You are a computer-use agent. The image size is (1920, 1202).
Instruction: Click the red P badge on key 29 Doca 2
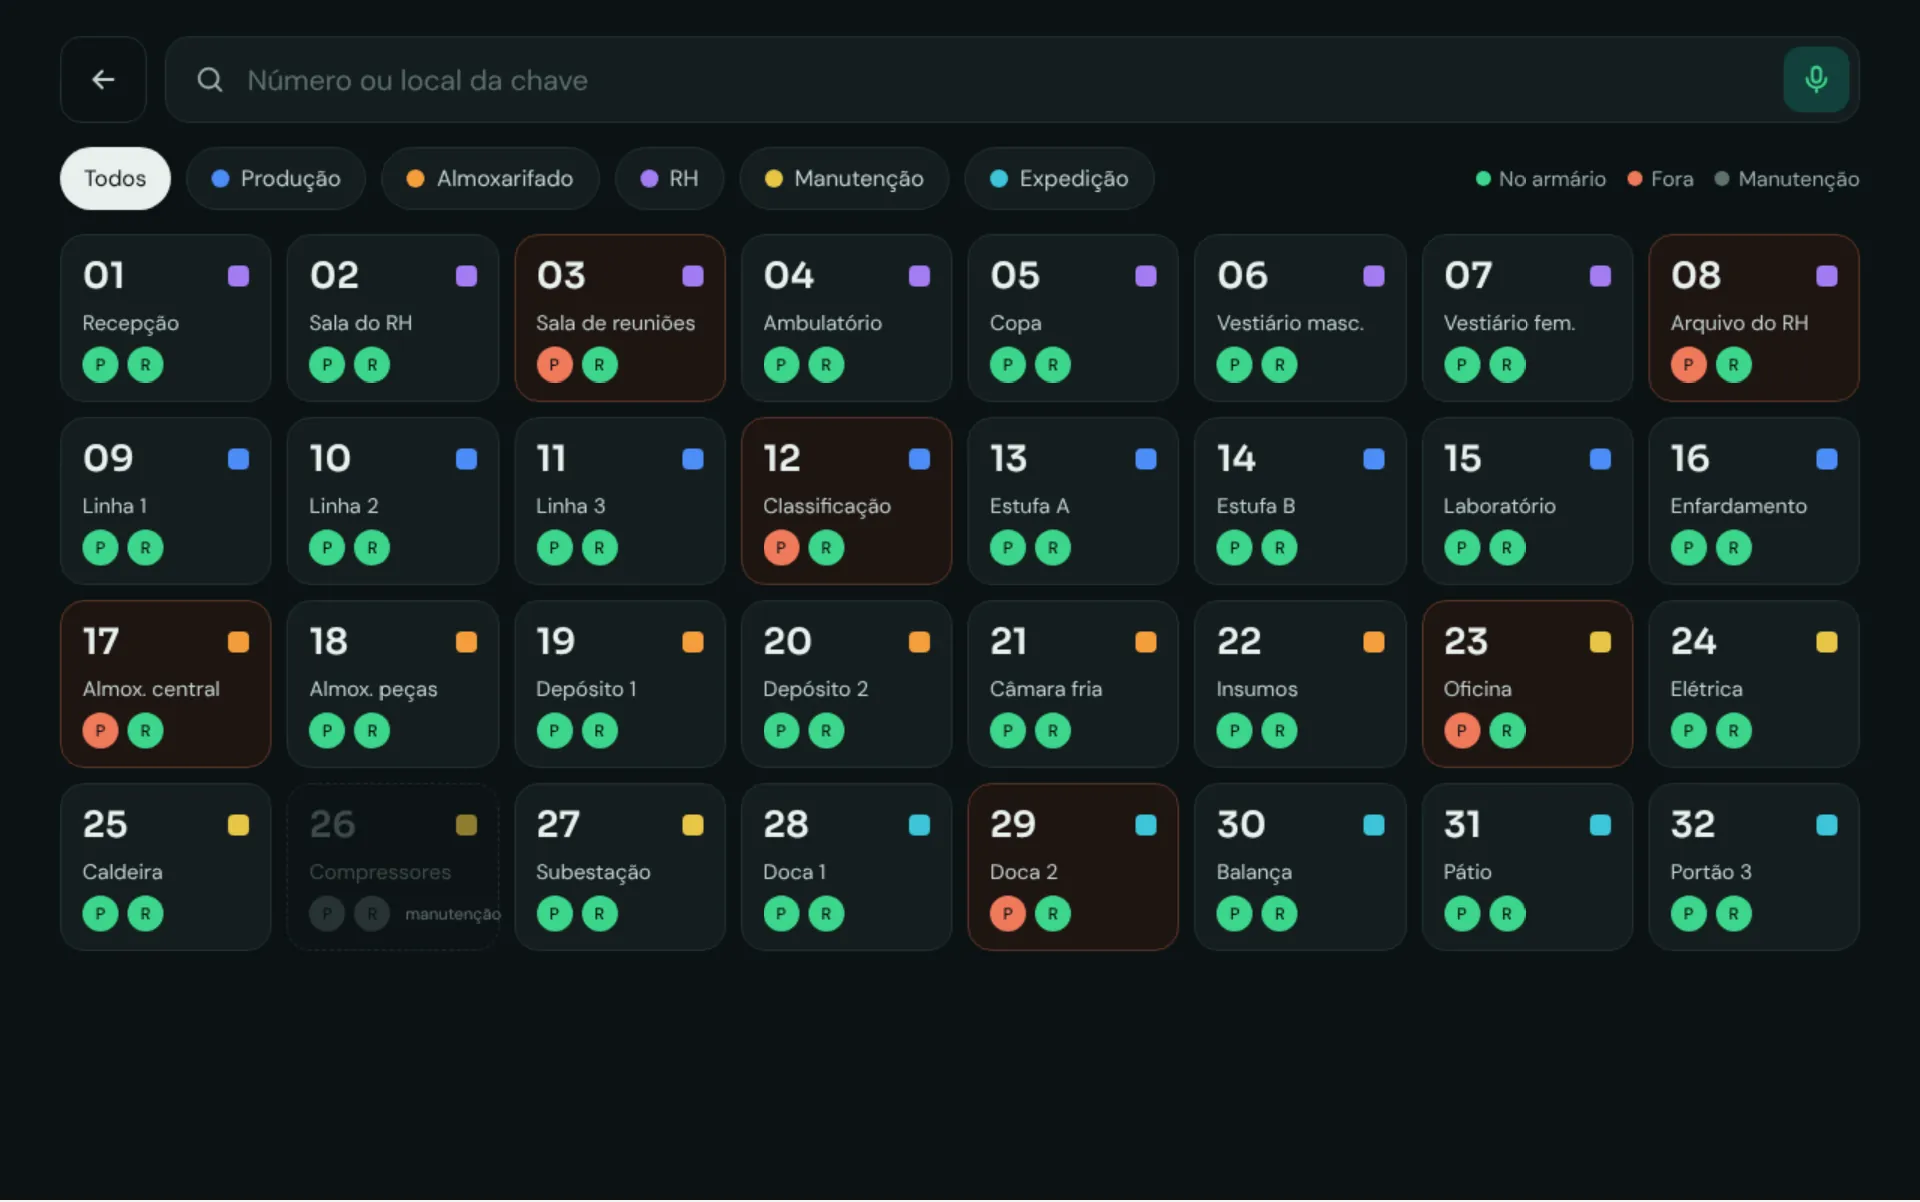(1007, 914)
